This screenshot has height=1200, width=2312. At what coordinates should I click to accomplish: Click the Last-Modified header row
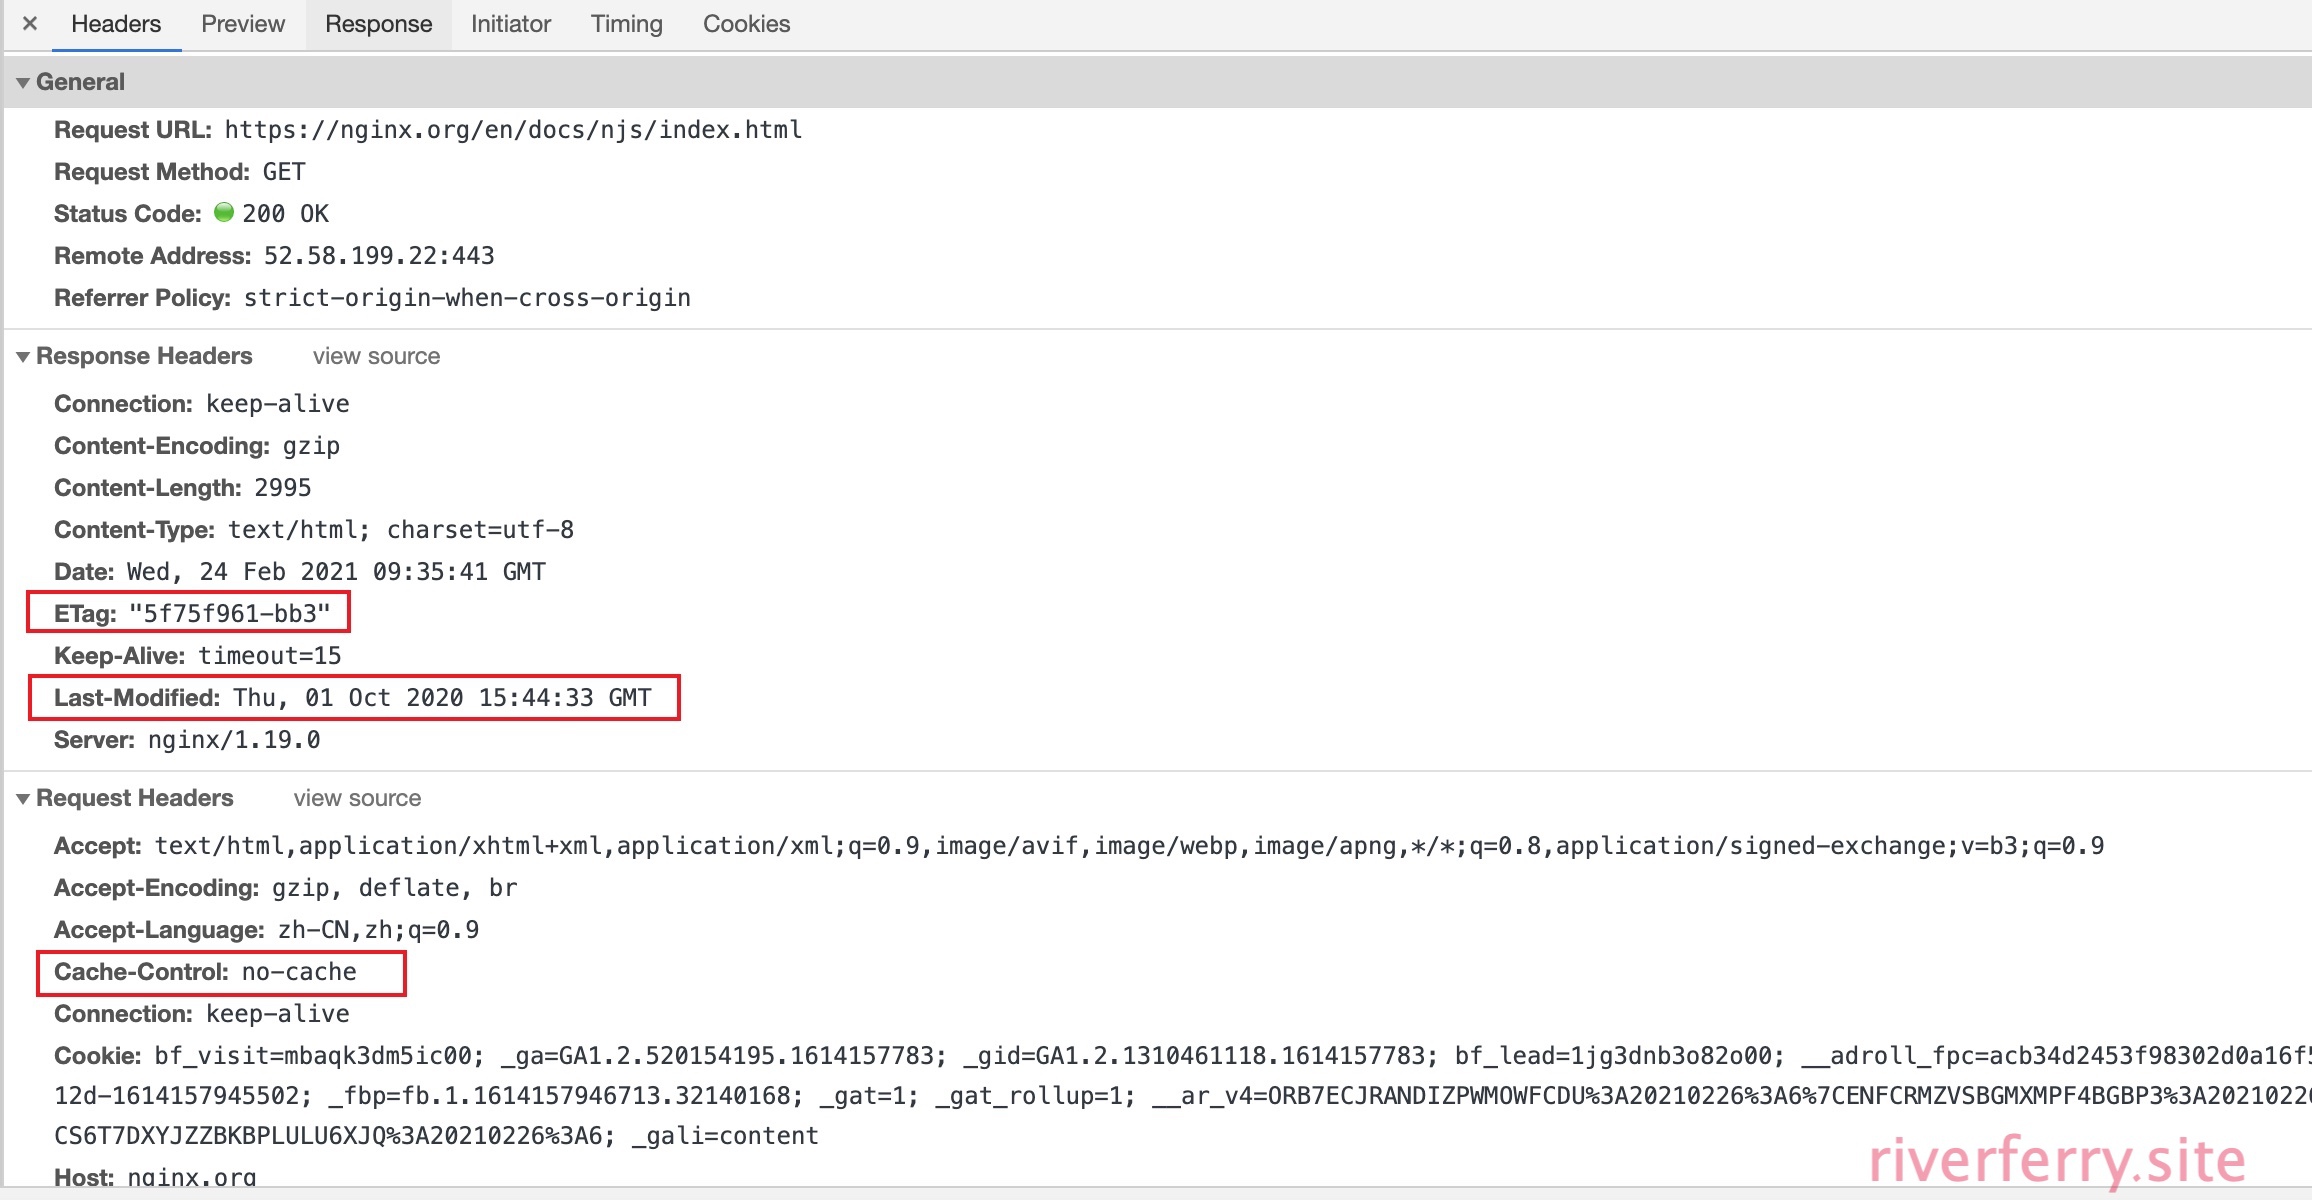(x=353, y=698)
